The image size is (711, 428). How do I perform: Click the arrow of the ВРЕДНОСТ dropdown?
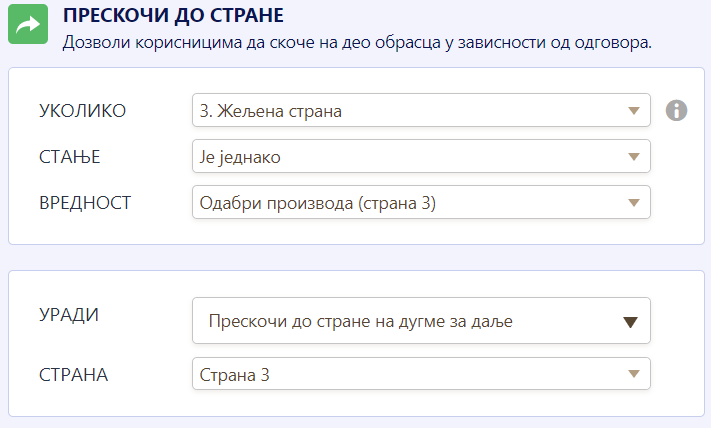click(632, 202)
